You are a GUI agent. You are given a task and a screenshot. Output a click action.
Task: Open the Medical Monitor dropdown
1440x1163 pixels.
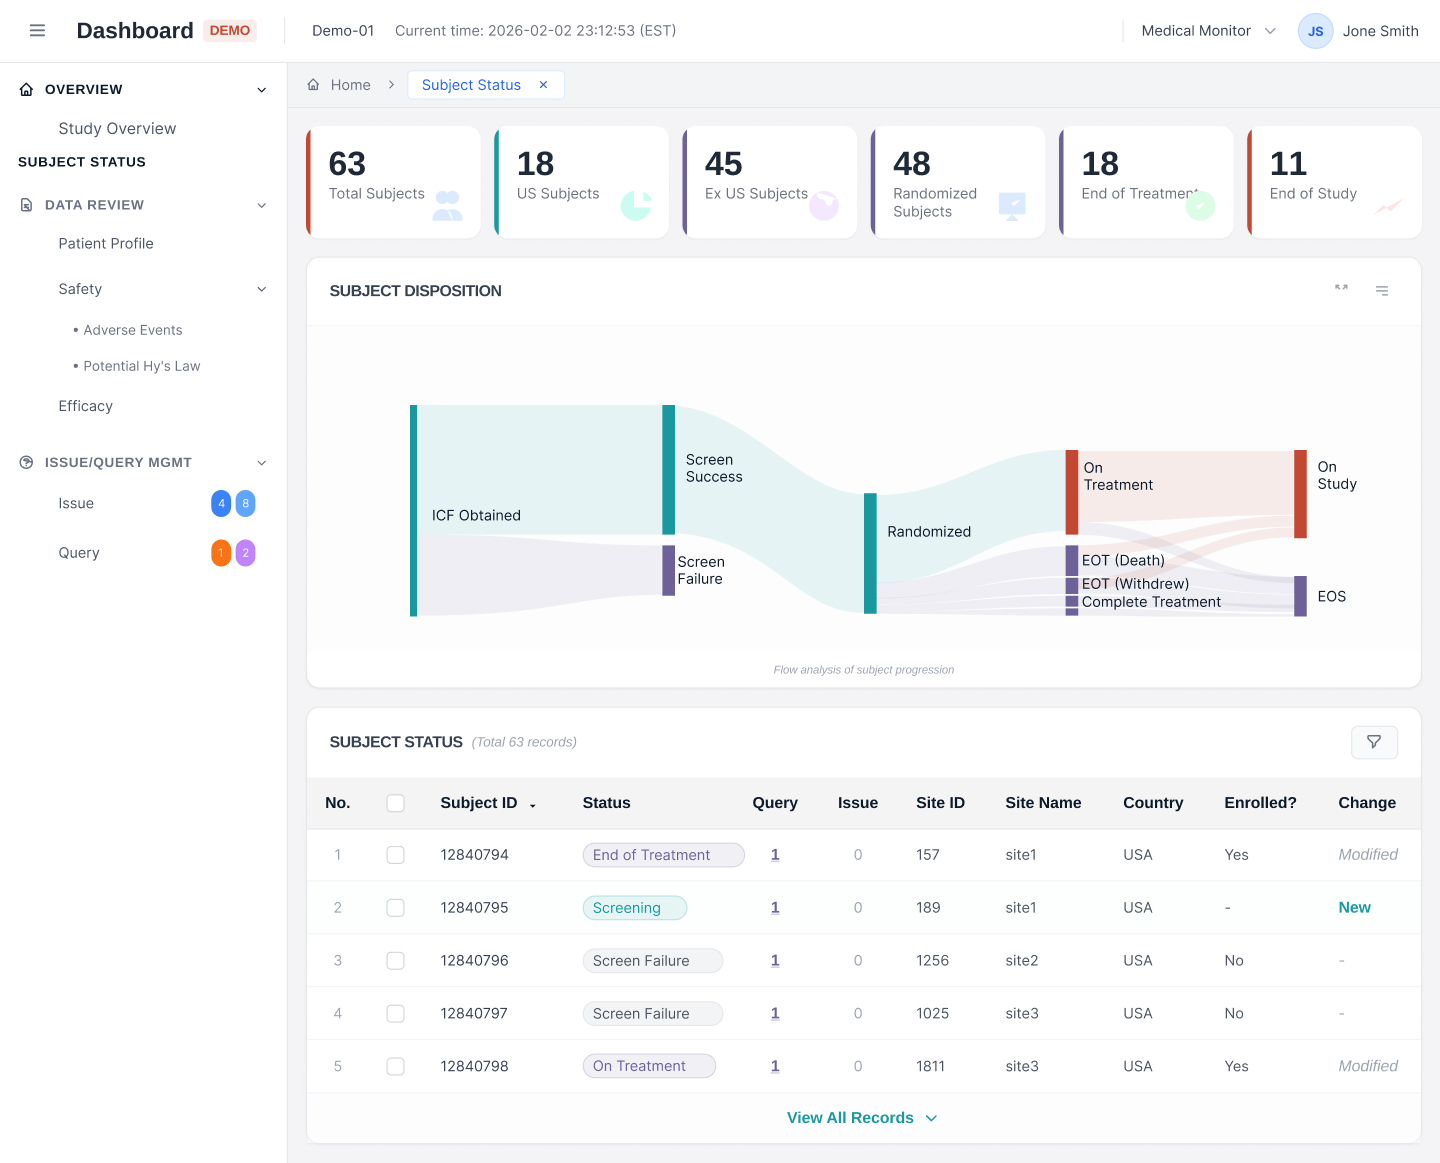coord(1205,30)
